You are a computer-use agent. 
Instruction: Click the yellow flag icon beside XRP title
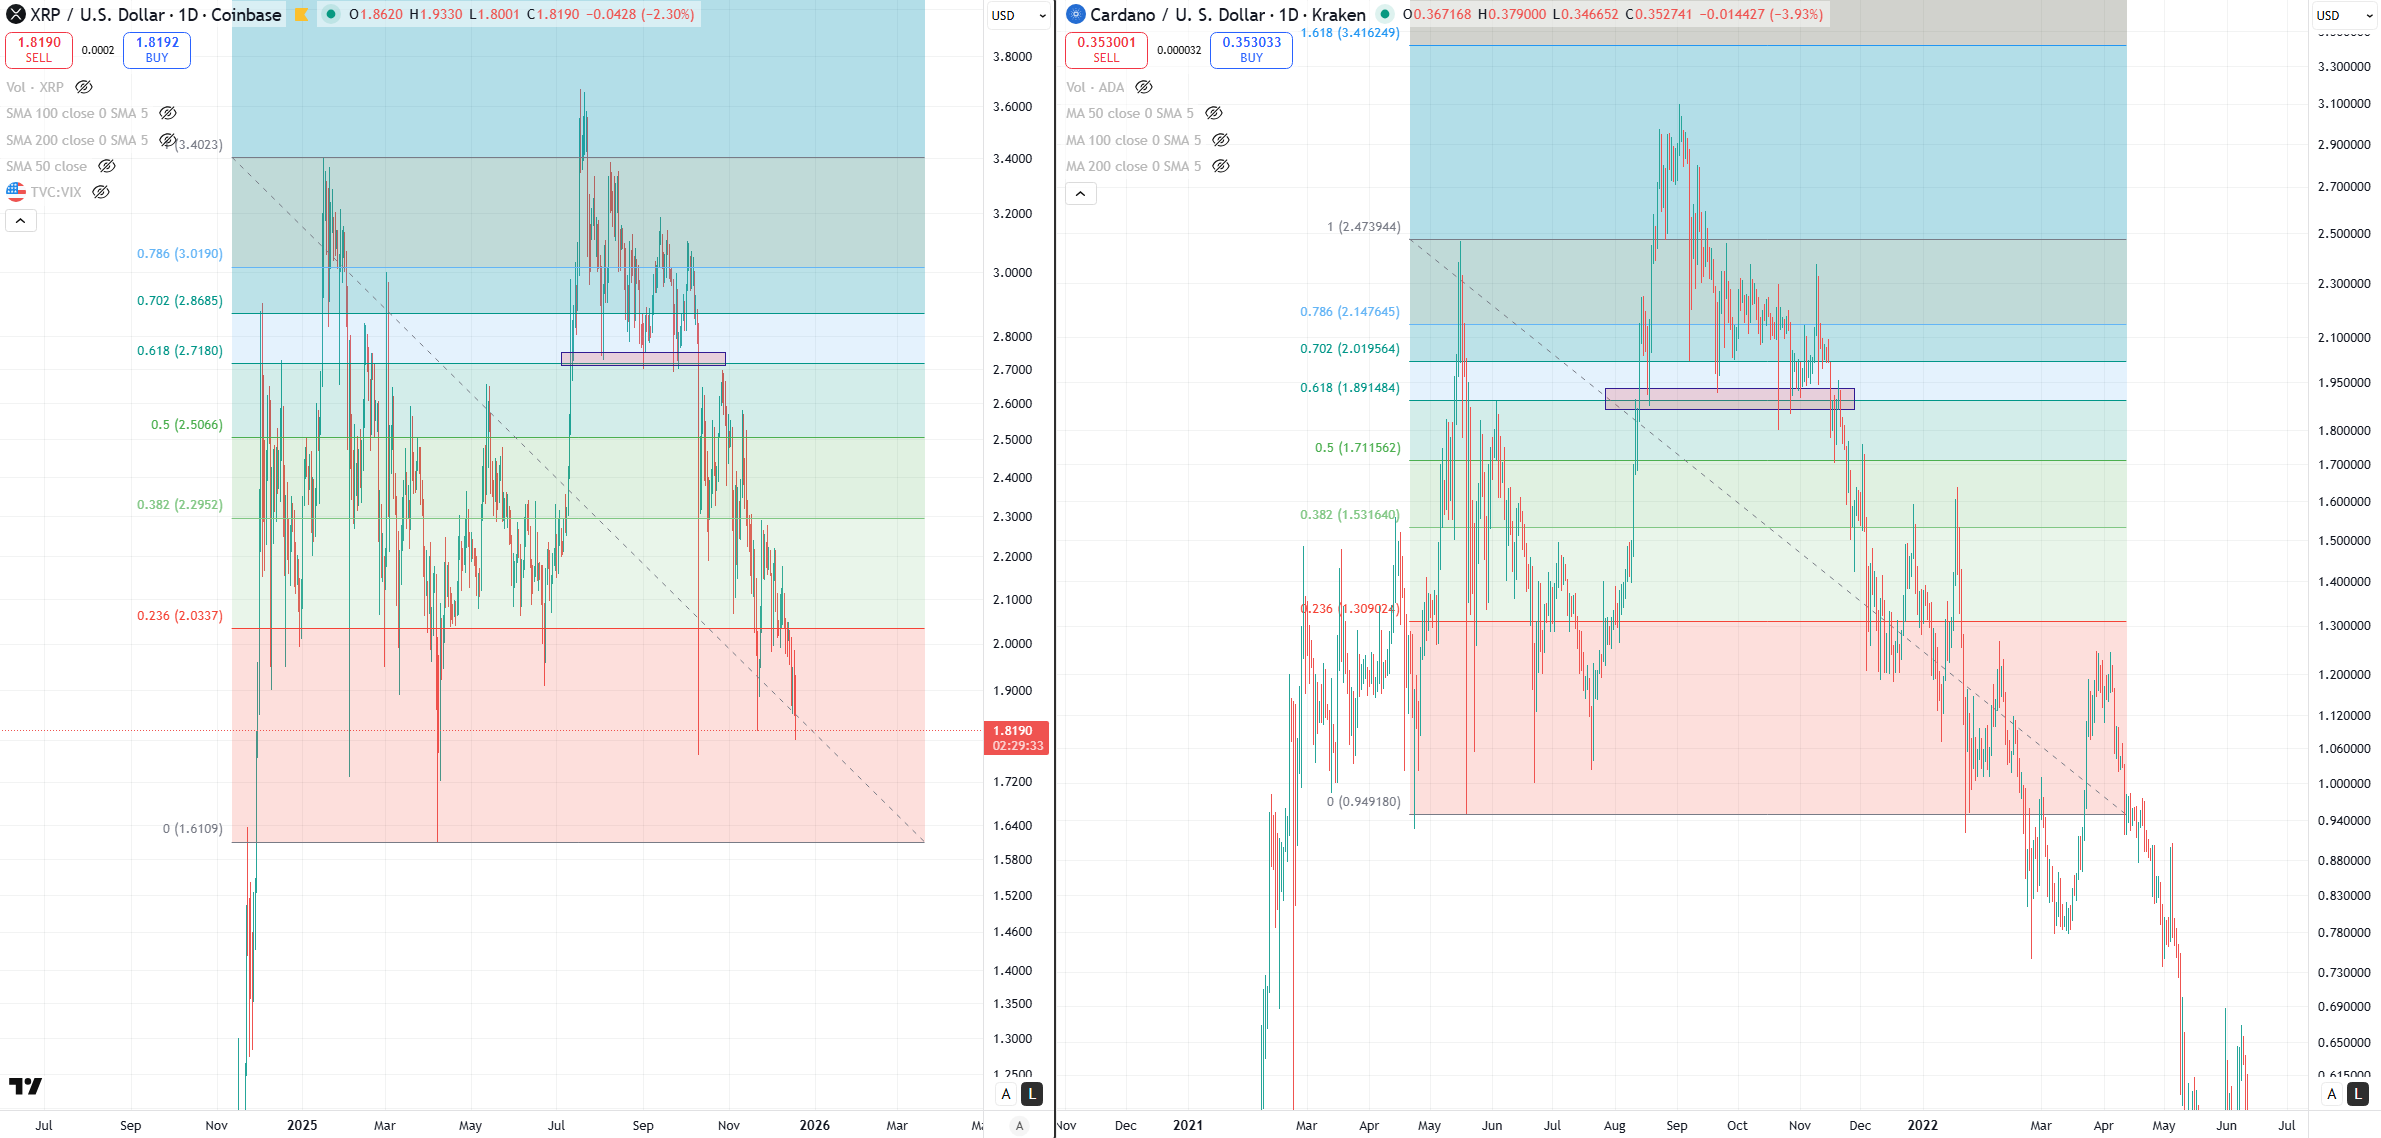(x=299, y=14)
